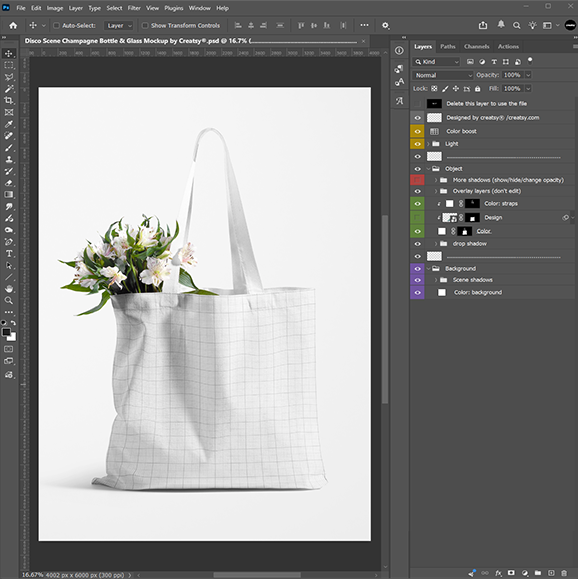
Task: Switch to the Paths tab
Action: tap(448, 47)
